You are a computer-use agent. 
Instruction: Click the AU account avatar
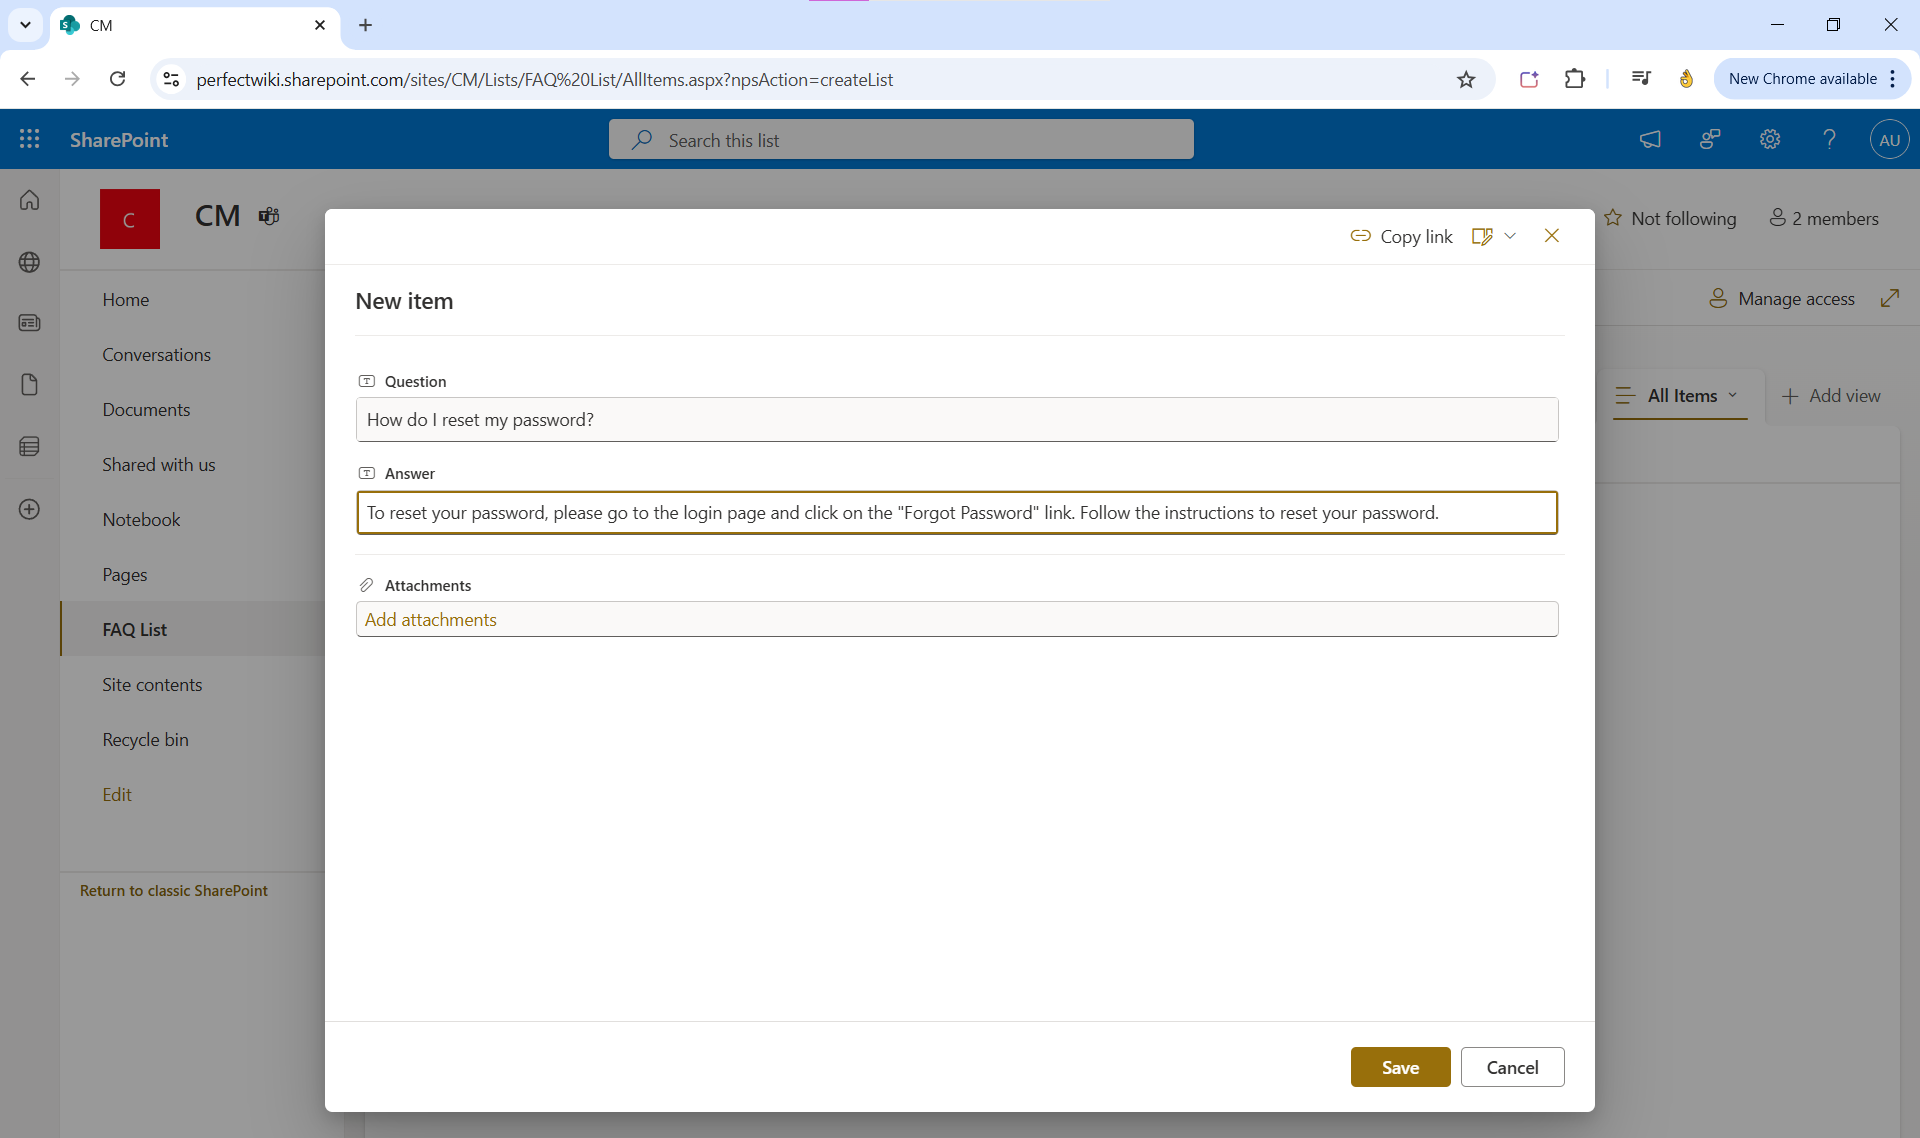[x=1889, y=139]
